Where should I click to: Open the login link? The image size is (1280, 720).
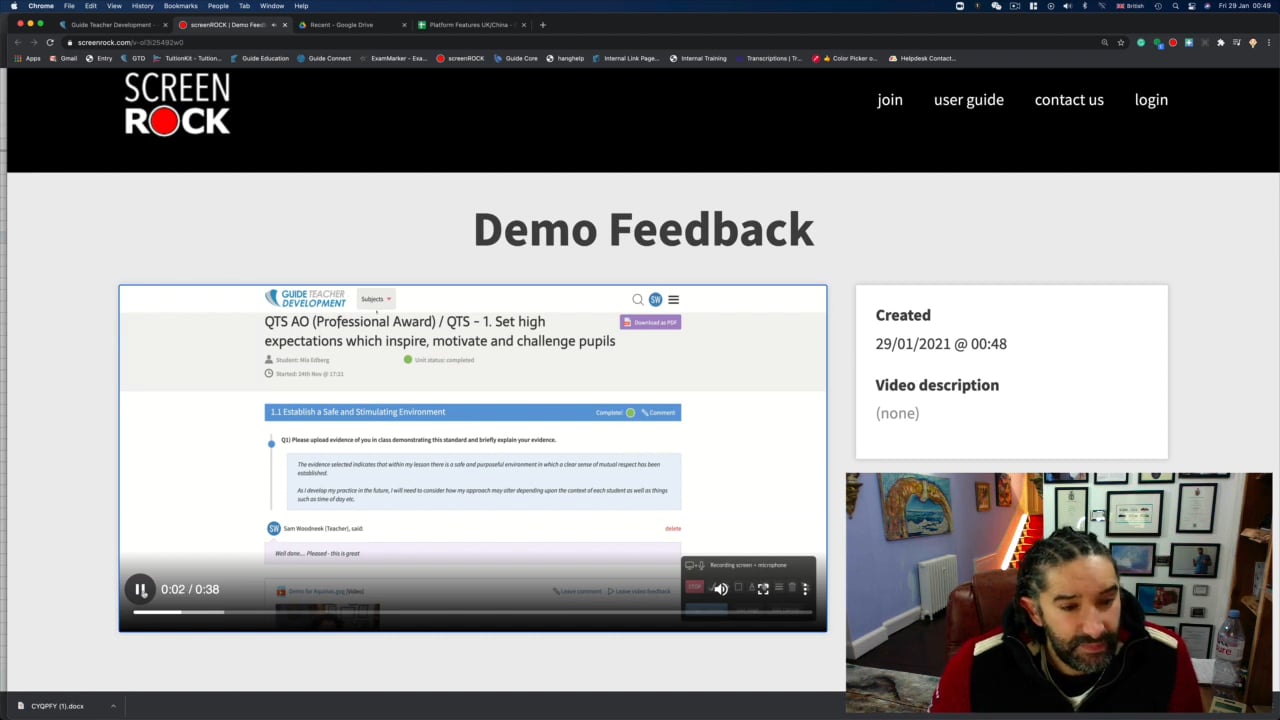pyautogui.click(x=1151, y=100)
